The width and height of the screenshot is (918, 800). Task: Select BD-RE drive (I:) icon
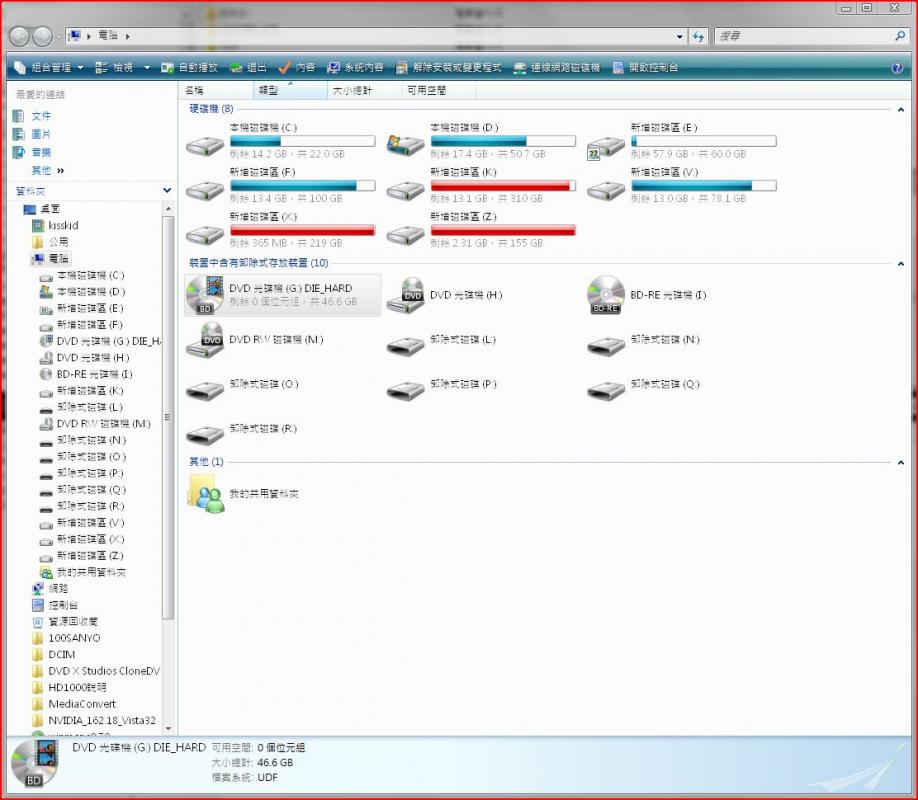tap(606, 295)
